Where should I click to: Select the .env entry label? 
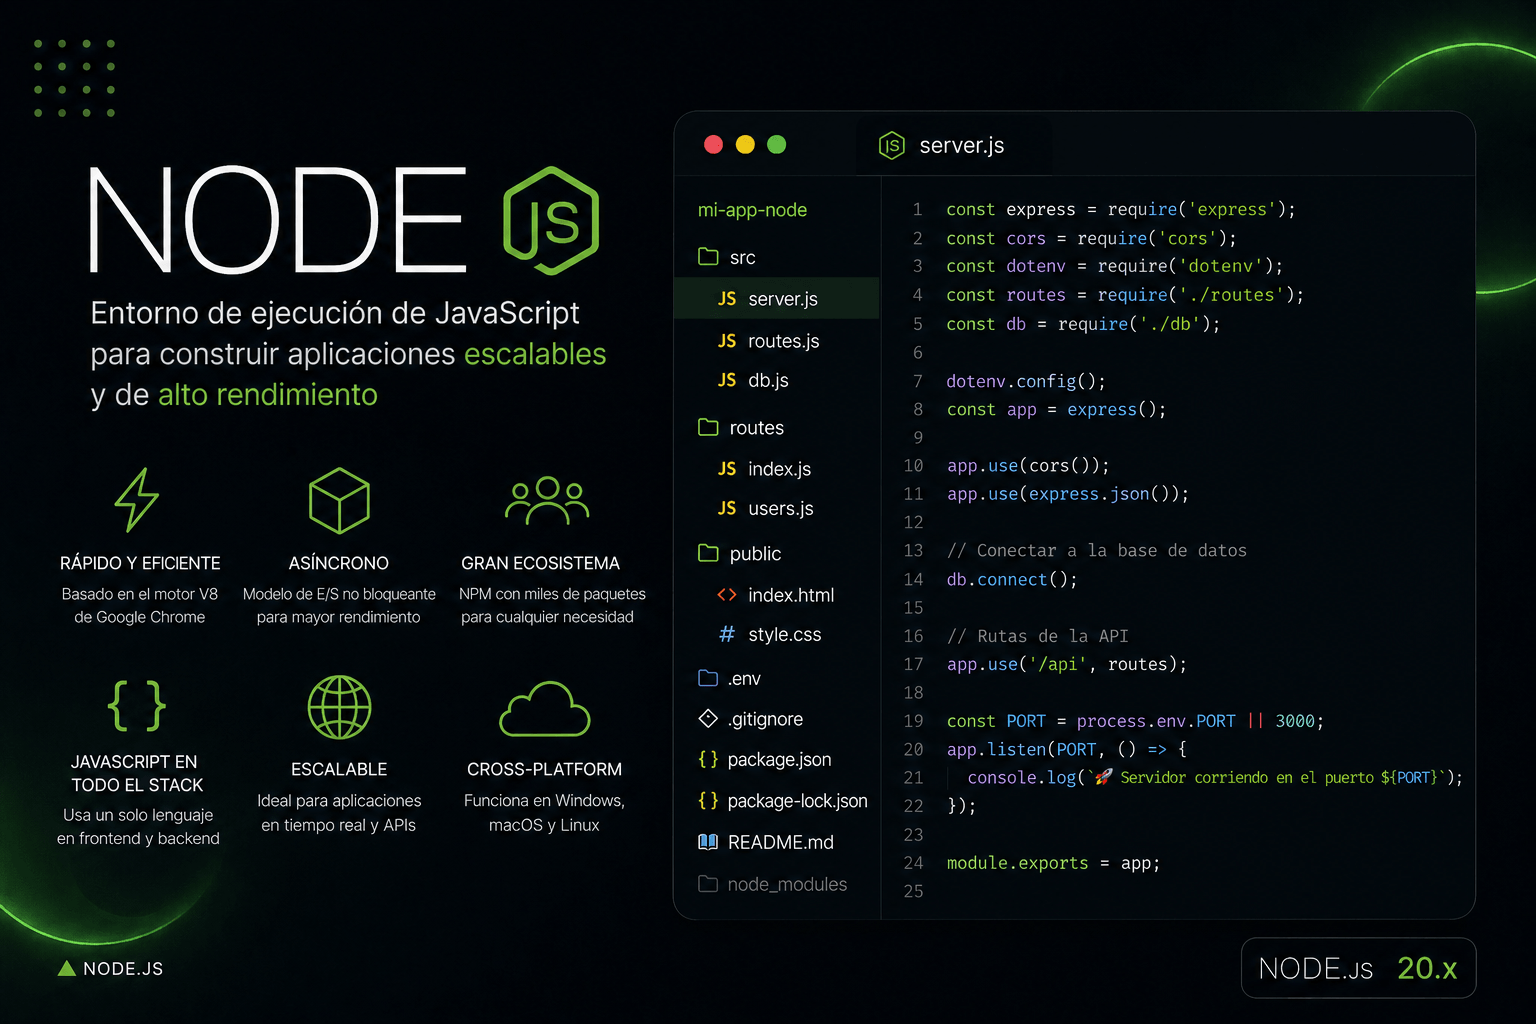[x=744, y=679]
